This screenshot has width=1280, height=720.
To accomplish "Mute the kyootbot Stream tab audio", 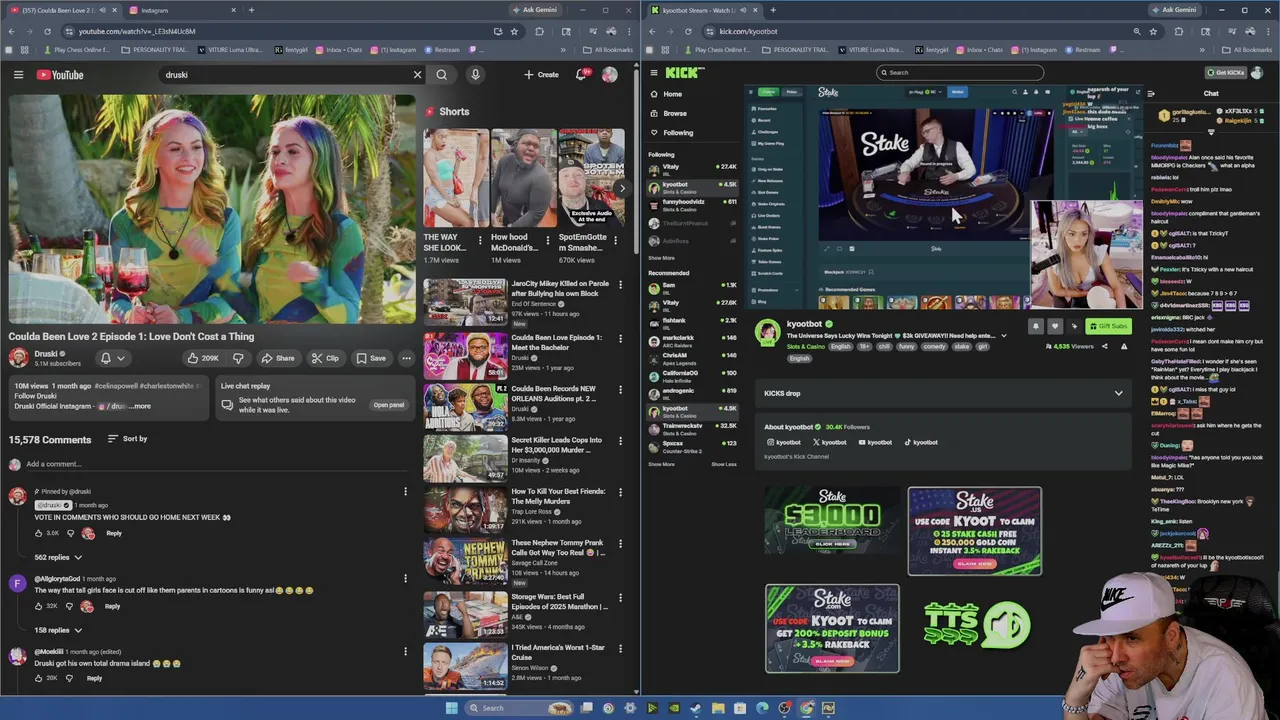I will (x=741, y=10).
